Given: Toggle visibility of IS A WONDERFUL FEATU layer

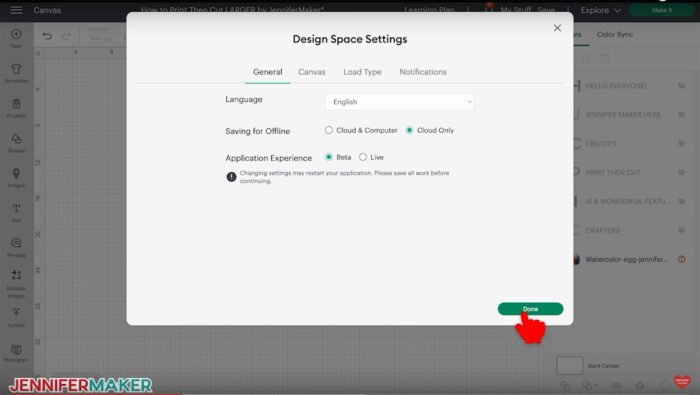Looking at the screenshot, I should [682, 201].
